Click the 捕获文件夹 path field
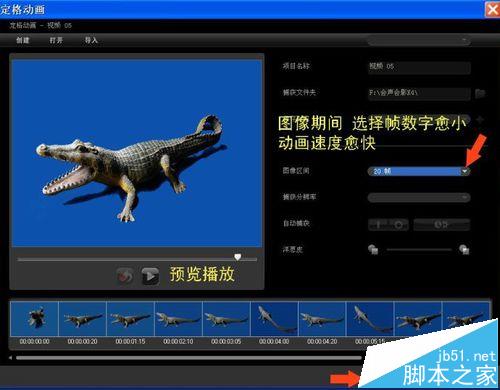This screenshot has height=390, width=500. [x=419, y=93]
